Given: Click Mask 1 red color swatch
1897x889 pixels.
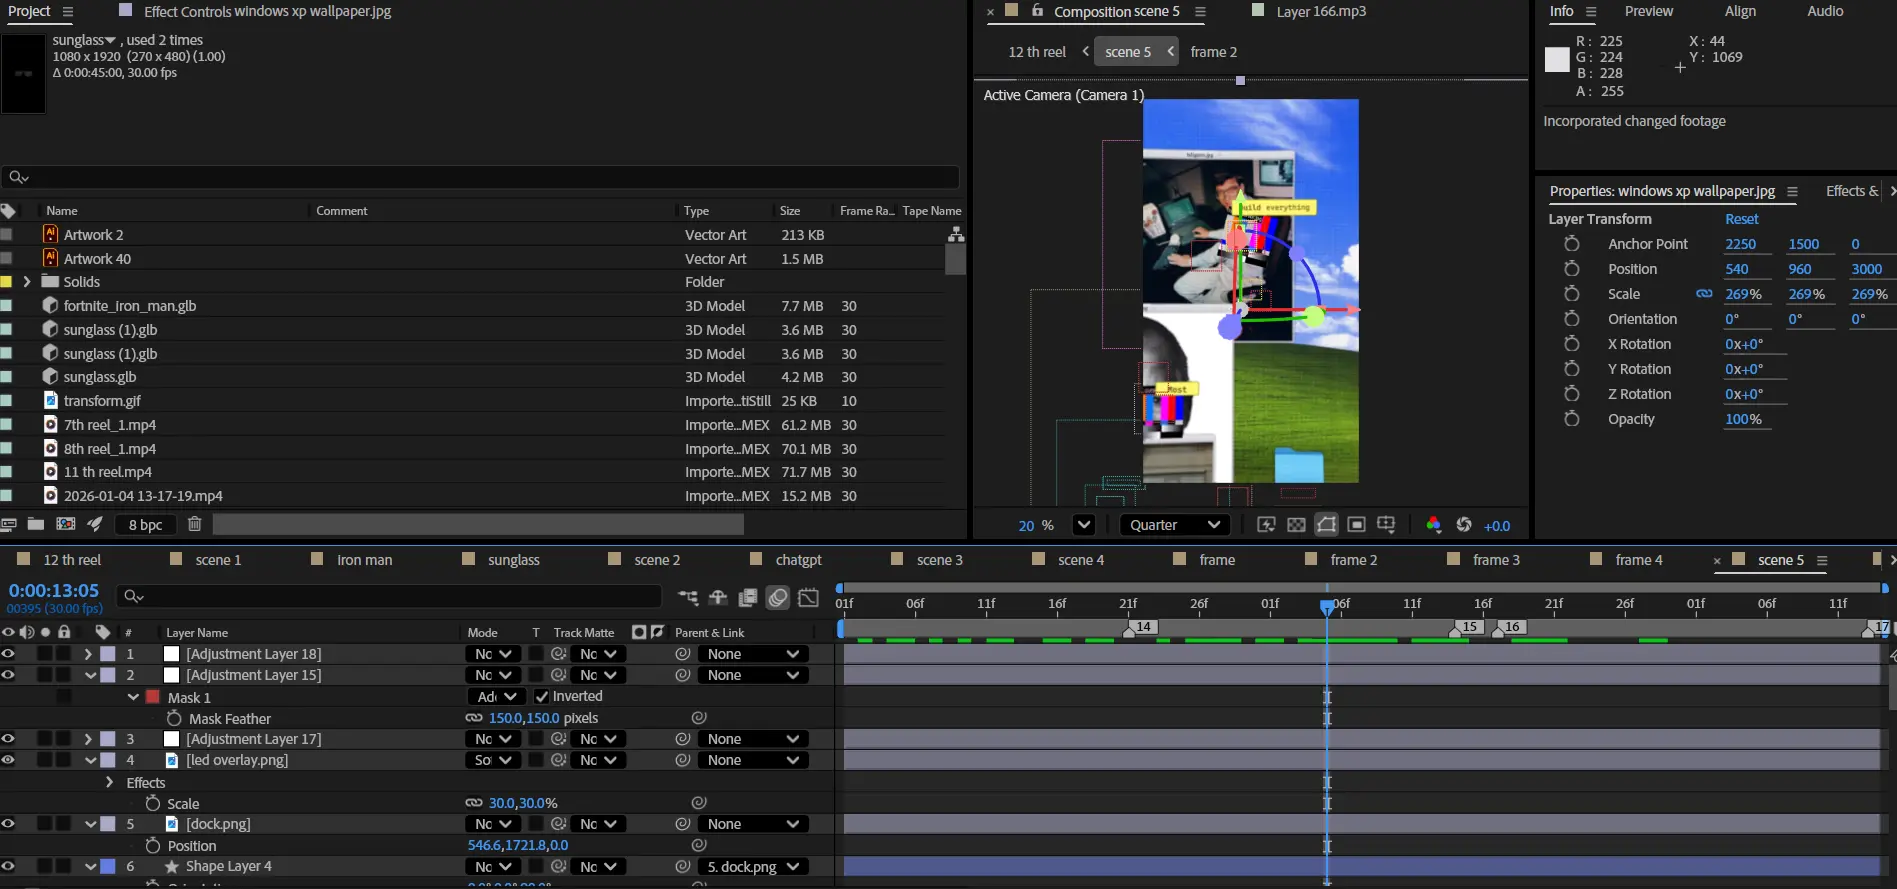Looking at the screenshot, I should click(x=153, y=697).
